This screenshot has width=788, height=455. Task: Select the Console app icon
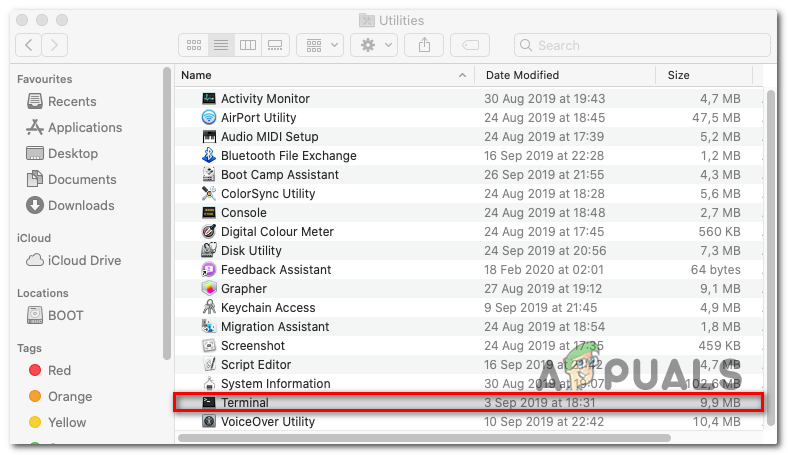tap(209, 213)
